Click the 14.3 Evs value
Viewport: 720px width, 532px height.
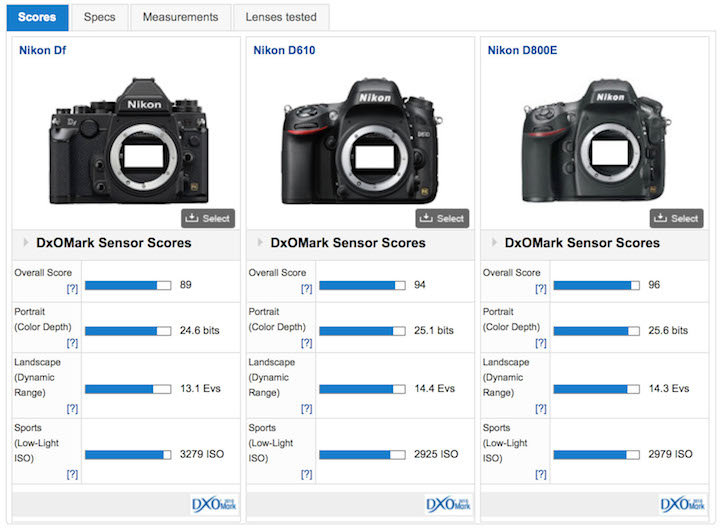point(669,389)
